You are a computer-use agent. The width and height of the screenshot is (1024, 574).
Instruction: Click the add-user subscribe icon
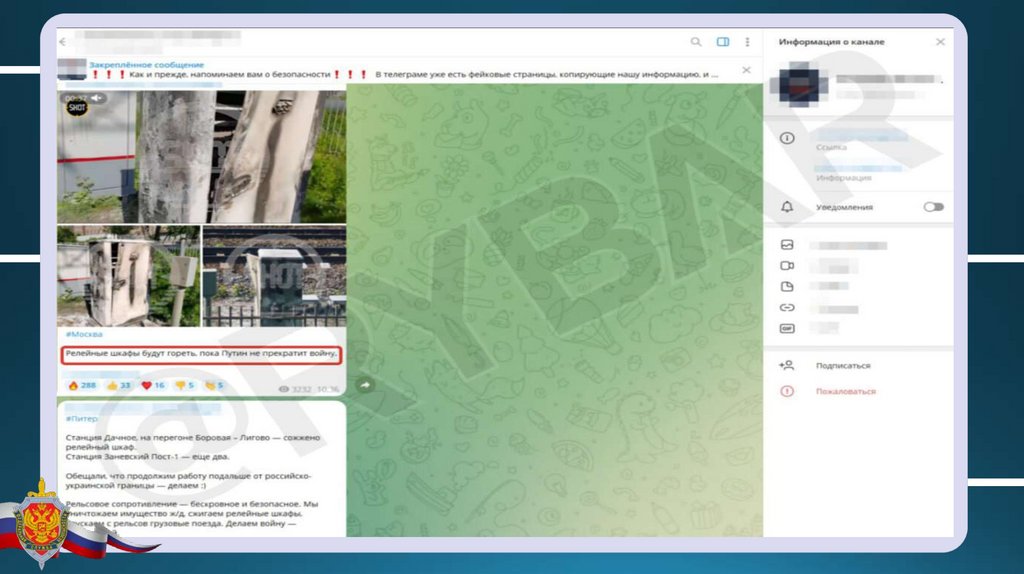point(787,366)
